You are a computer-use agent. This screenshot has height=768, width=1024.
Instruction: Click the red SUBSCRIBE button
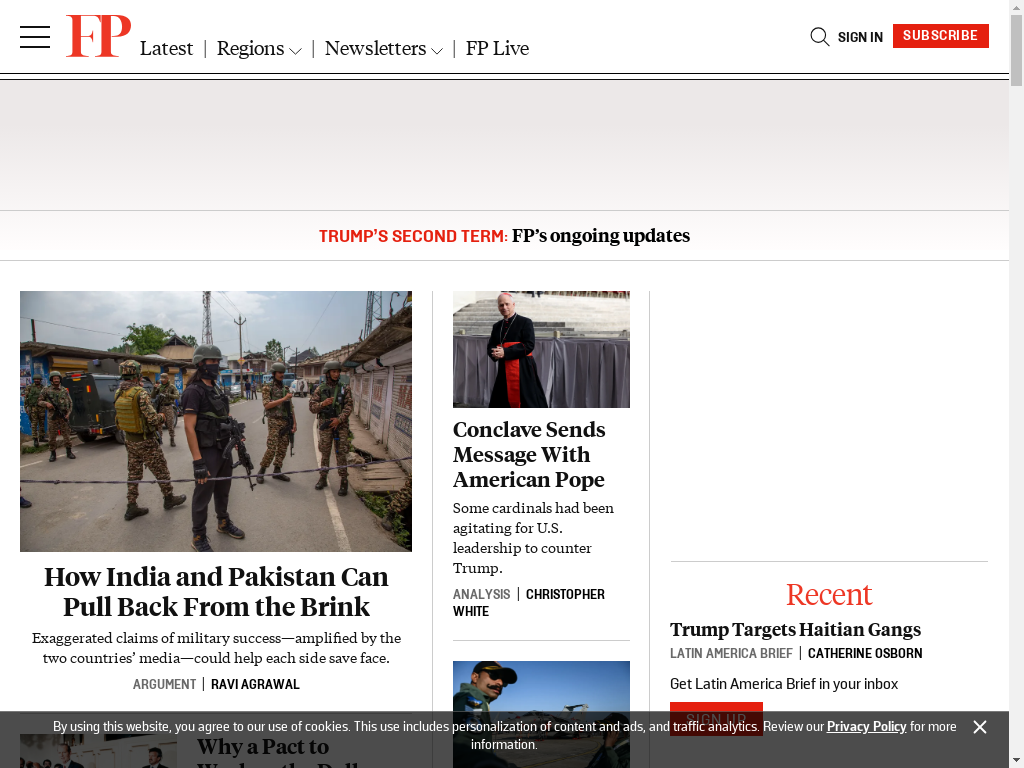tap(940, 36)
